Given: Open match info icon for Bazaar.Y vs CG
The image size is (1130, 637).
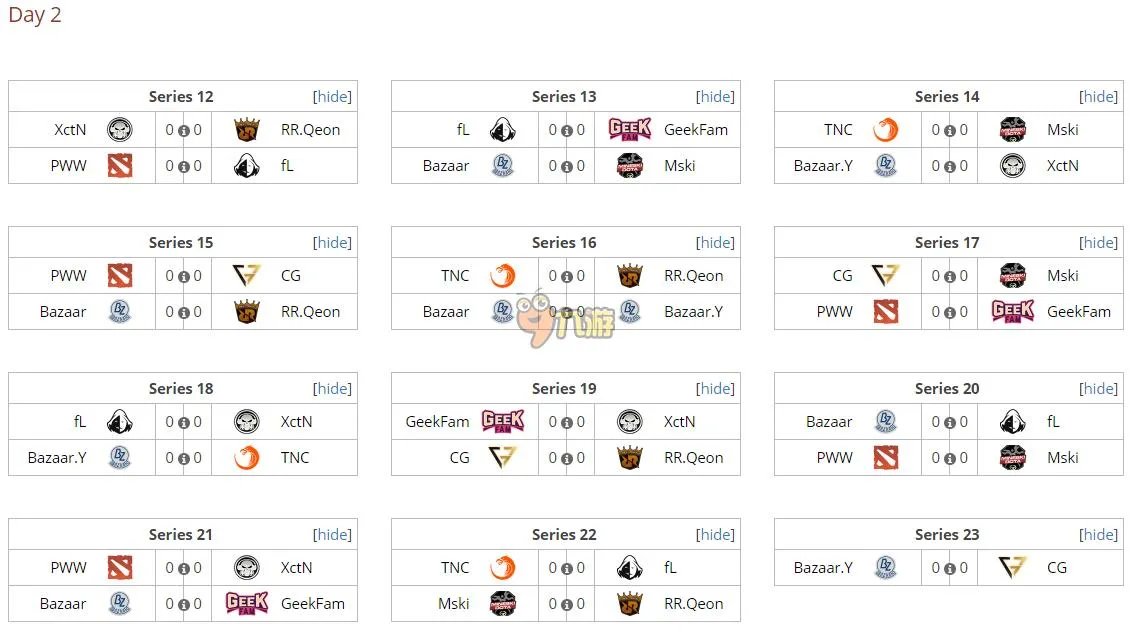Looking at the screenshot, I should (x=950, y=569).
